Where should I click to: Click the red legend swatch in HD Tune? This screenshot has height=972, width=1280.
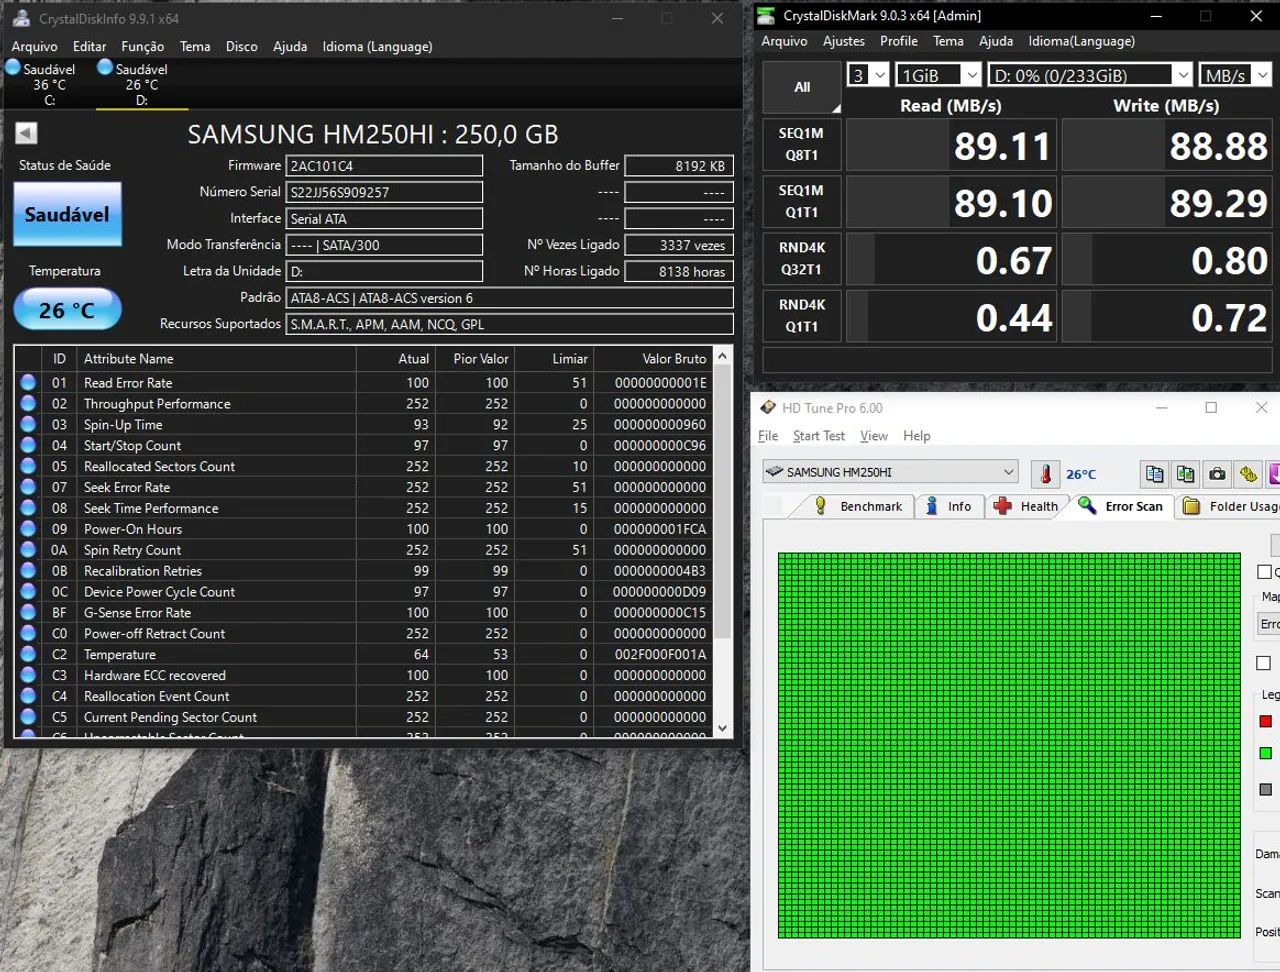1265,721
